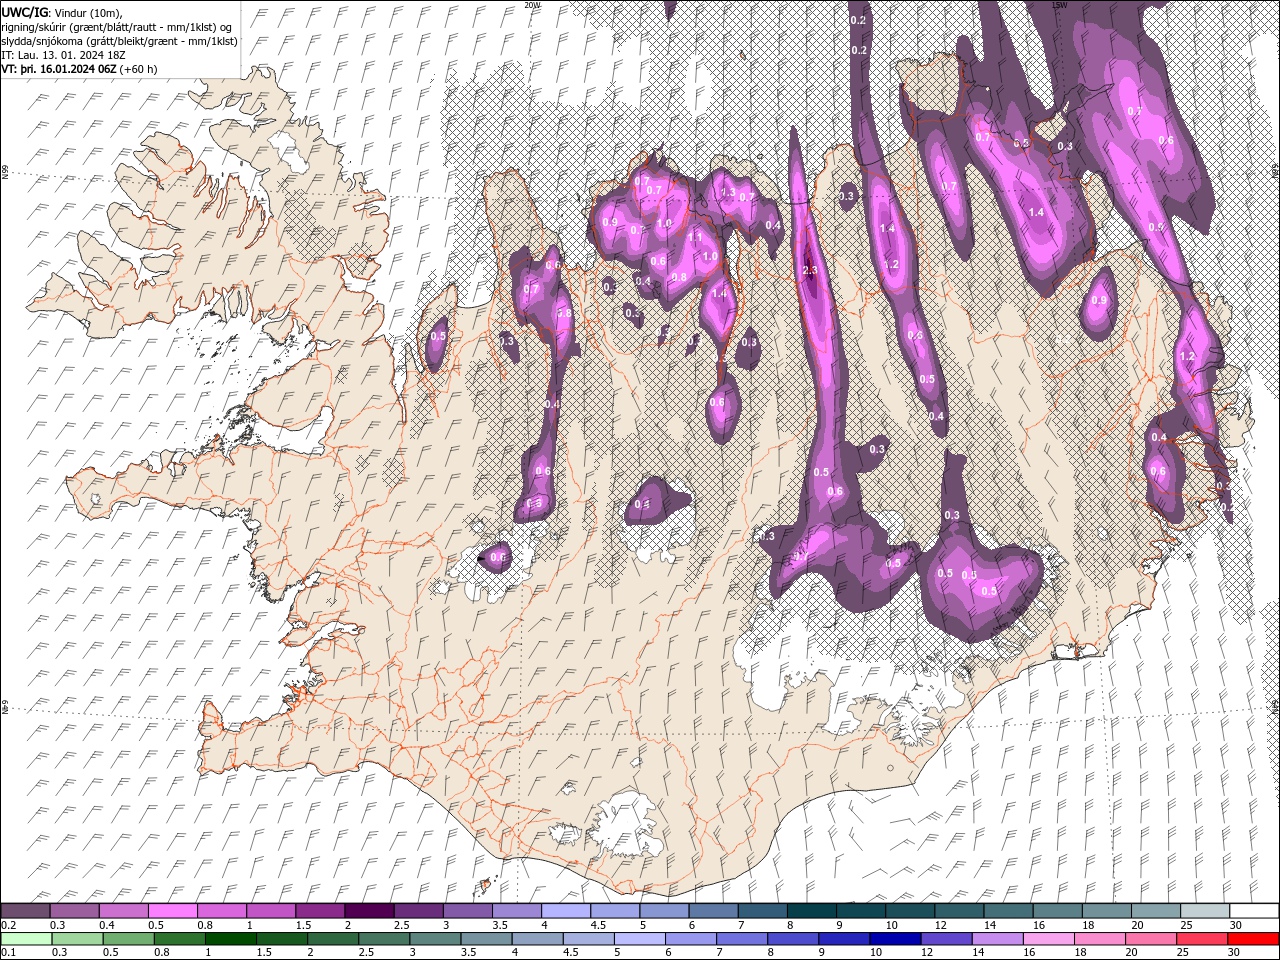The image size is (1280, 960).
Task: Click the 'UWC/IG: Vindur (10m),' title line
Action: 62,12
